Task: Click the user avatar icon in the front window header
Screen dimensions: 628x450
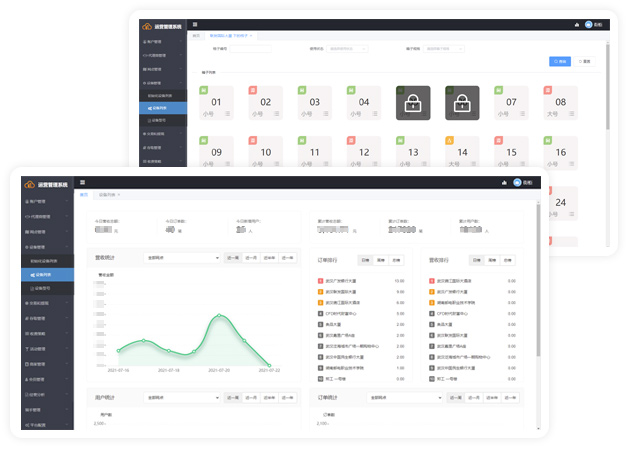Action: (x=517, y=183)
